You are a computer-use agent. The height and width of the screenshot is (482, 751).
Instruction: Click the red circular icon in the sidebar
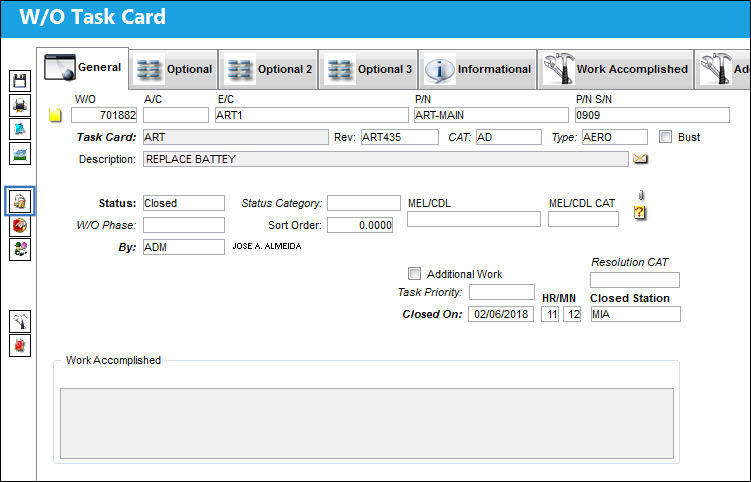pos(20,226)
